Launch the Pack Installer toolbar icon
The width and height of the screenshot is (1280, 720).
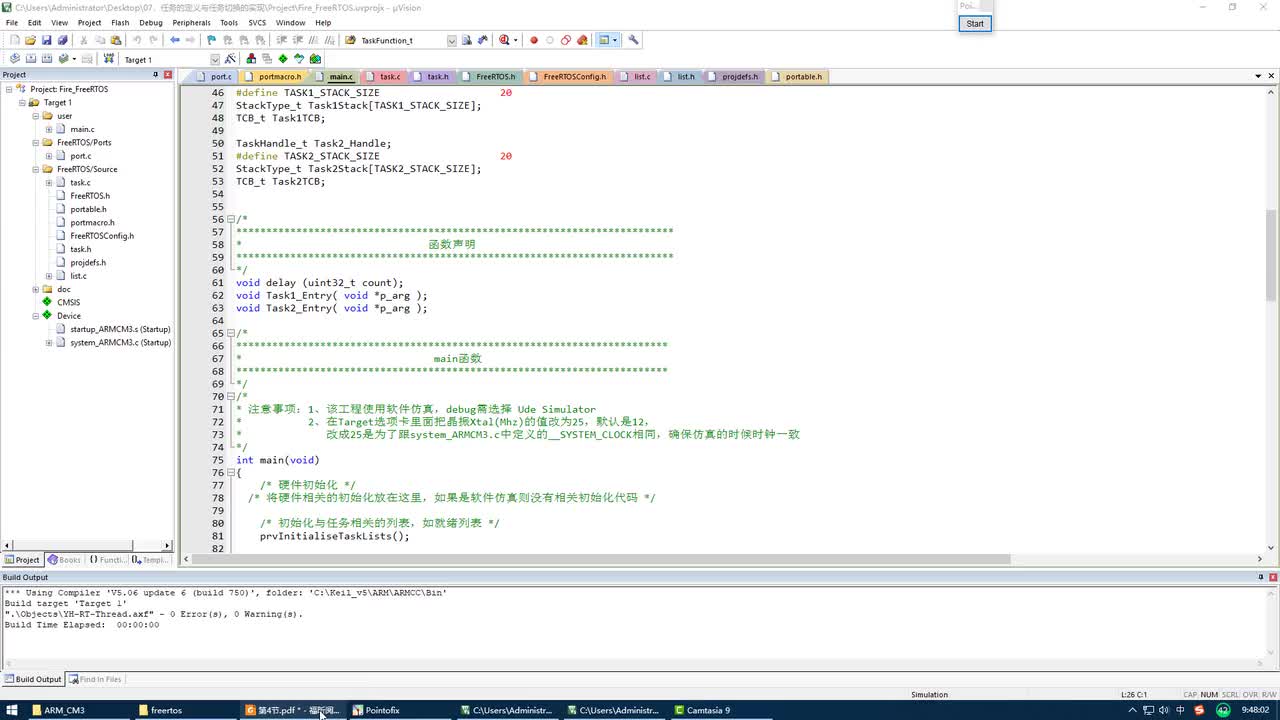pos(315,59)
